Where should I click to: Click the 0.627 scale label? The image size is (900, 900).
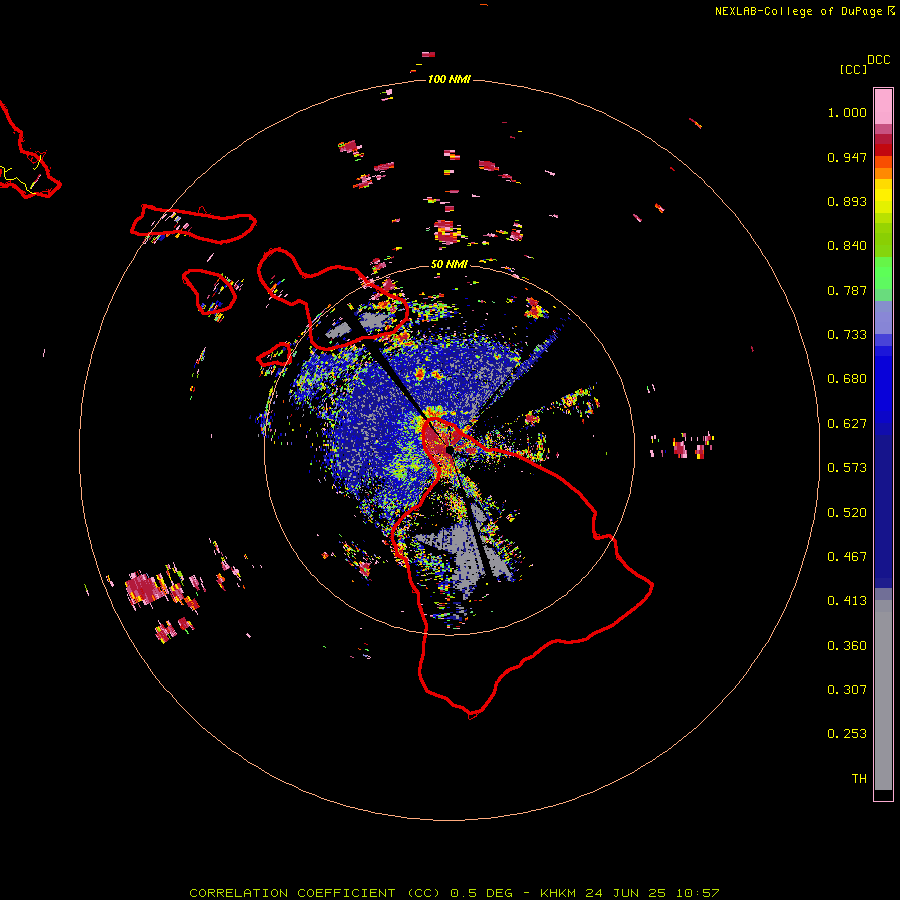pos(847,424)
